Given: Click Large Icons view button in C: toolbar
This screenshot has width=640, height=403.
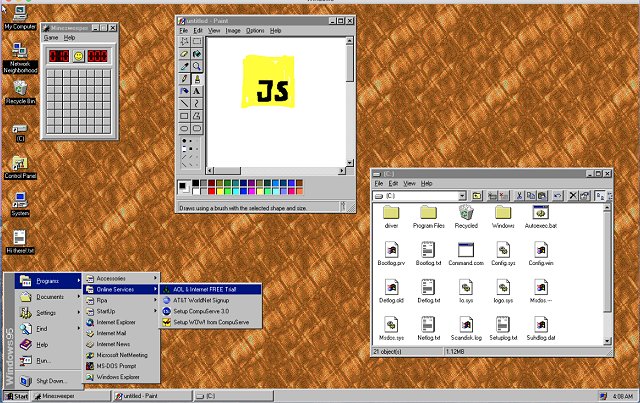Looking at the screenshot, I should tap(600, 196).
